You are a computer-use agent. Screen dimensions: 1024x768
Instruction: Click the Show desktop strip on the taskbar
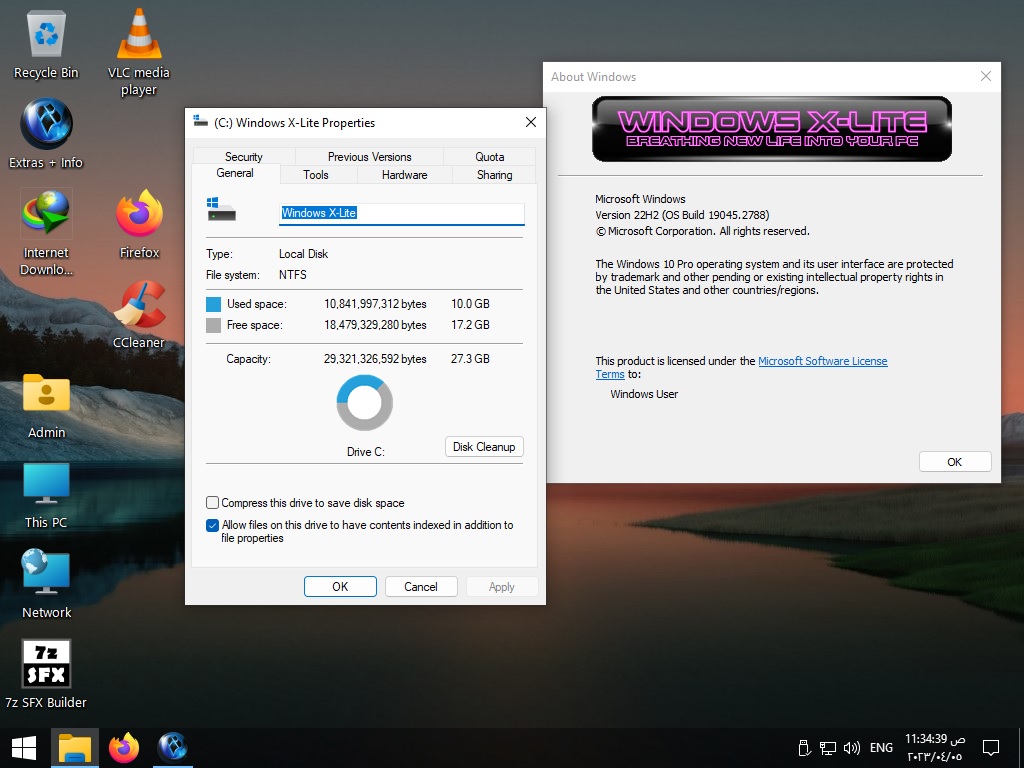(1020, 748)
